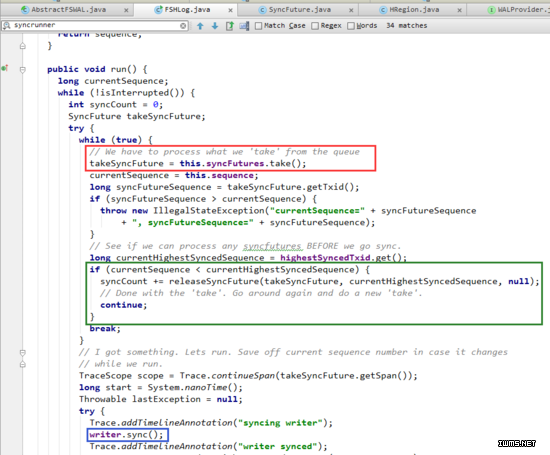Go to next search occurrence arrow
Screen dimensions: 550x455
tap(215, 26)
